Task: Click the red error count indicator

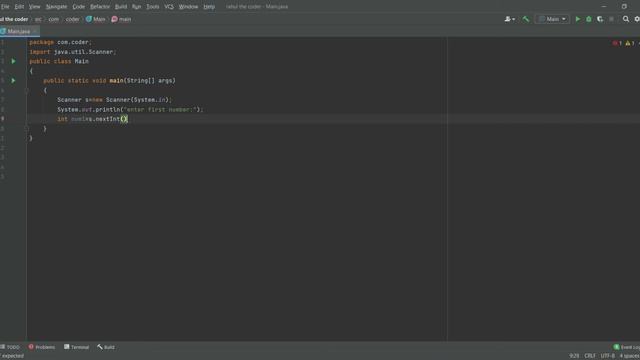Action: [617, 43]
